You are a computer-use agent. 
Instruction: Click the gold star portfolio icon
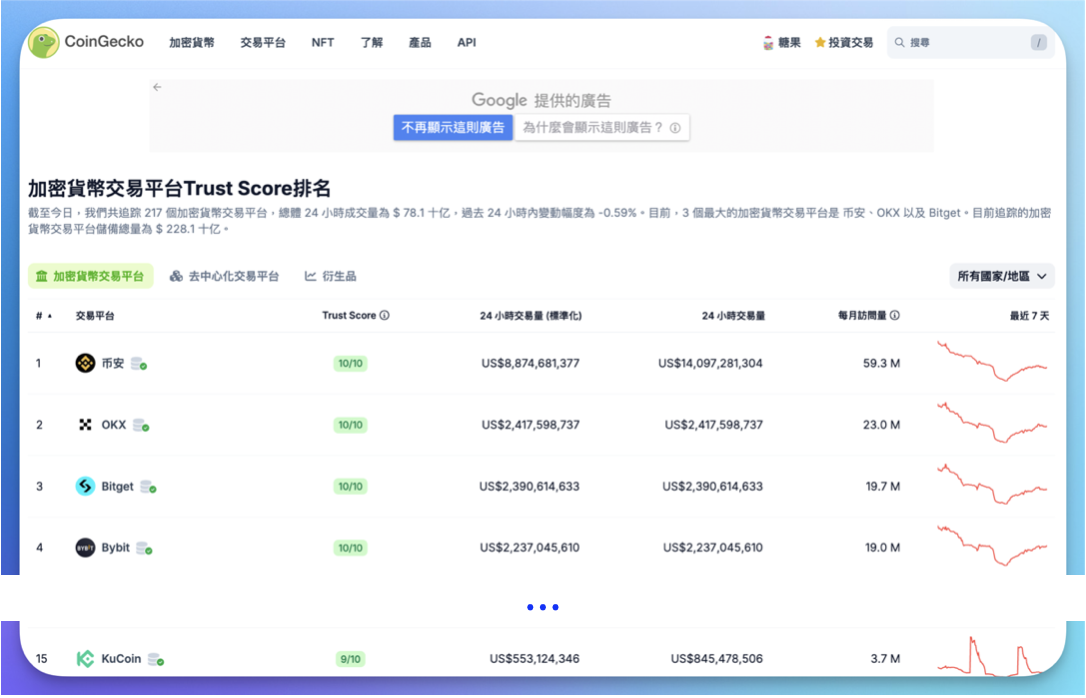[x=820, y=42]
